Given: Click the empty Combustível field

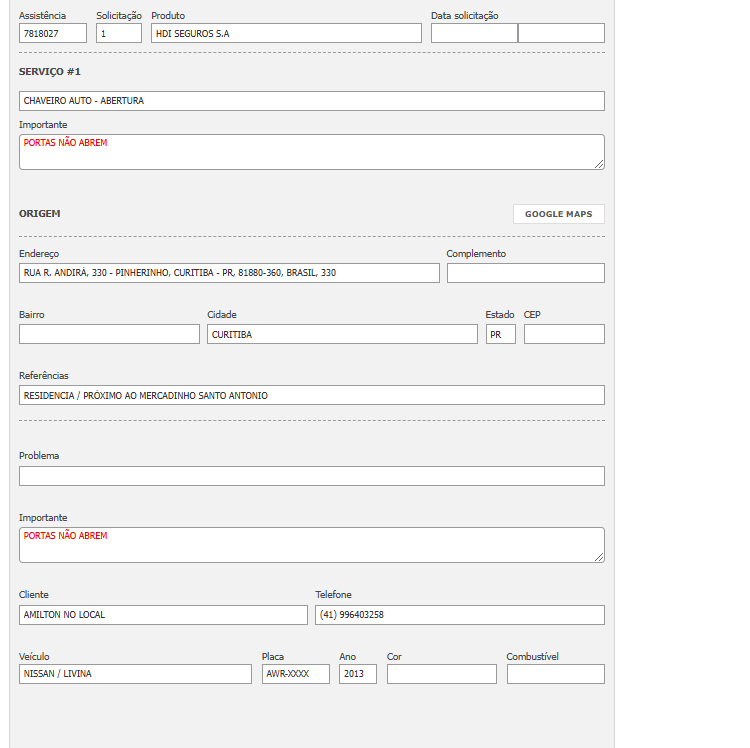Looking at the screenshot, I should pyautogui.click(x=555, y=674).
